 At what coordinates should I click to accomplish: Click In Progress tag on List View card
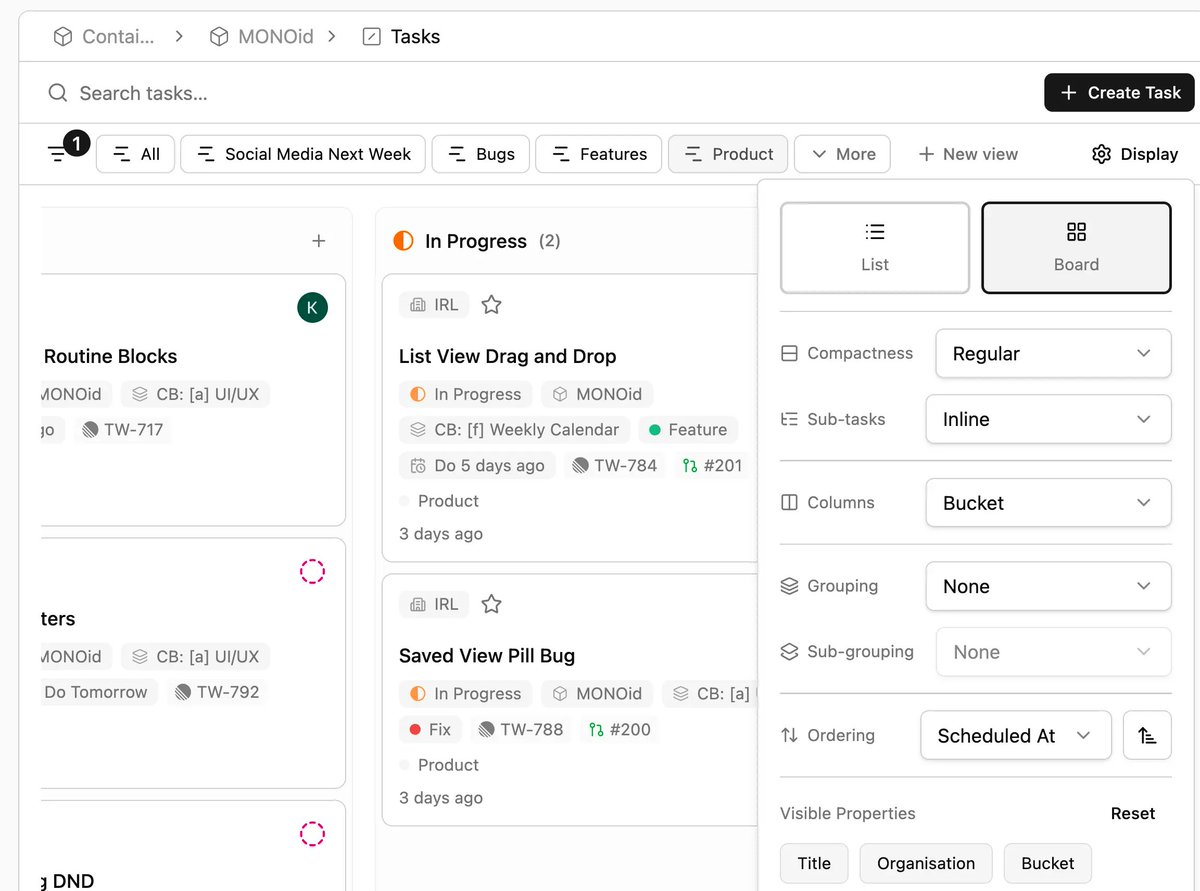pyautogui.click(x=465, y=394)
